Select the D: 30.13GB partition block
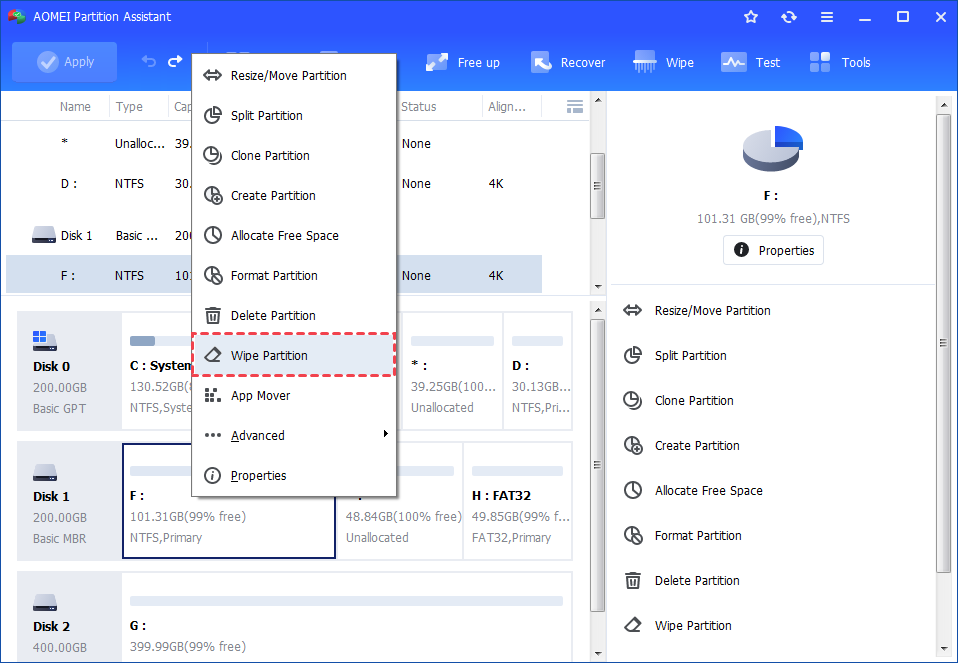The width and height of the screenshot is (958, 663). click(538, 371)
